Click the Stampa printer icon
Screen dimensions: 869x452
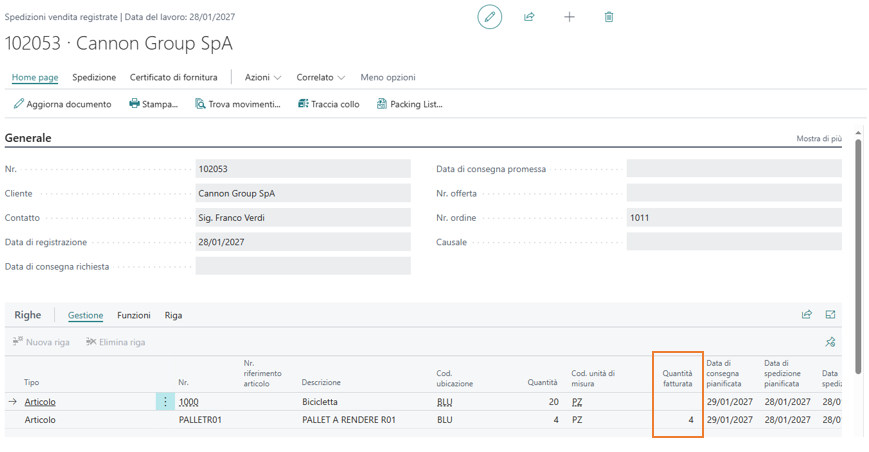134,104
